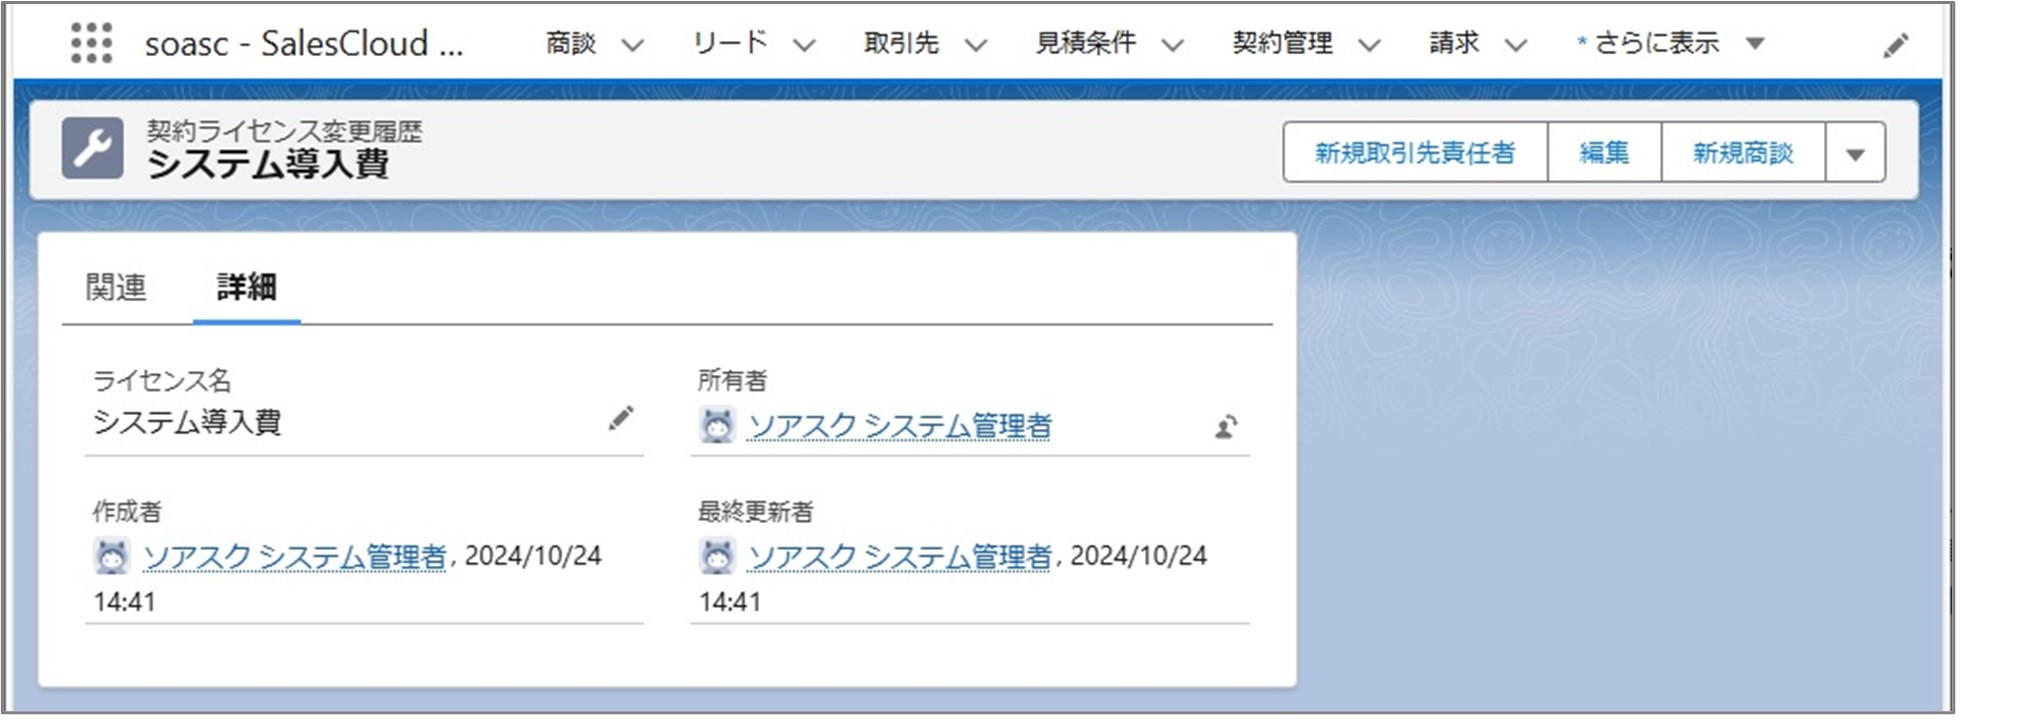Select the 詳細 tab

coord(246,288)
